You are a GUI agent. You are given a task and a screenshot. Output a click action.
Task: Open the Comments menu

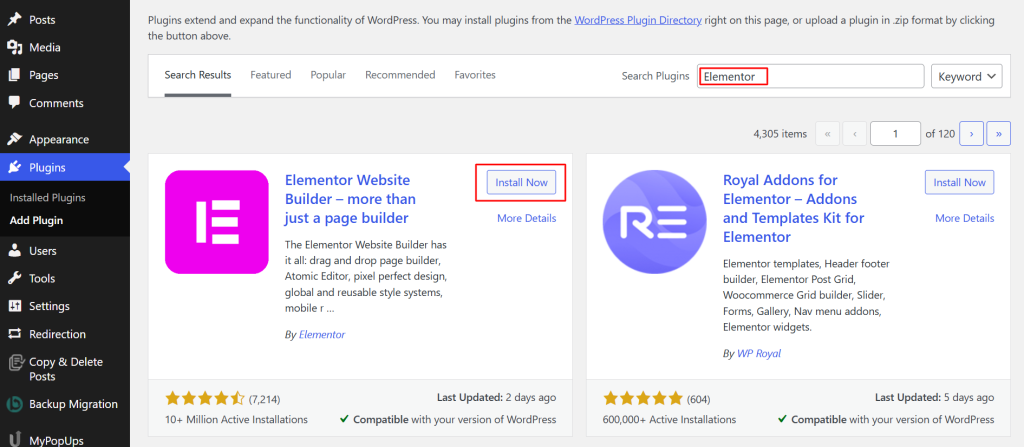tap(65, 103)
